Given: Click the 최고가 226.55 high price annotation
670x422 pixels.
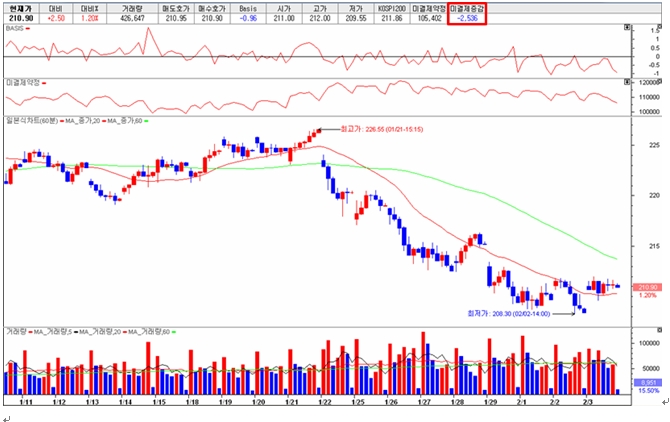Looking at the screenshot, I should (368, 129).
